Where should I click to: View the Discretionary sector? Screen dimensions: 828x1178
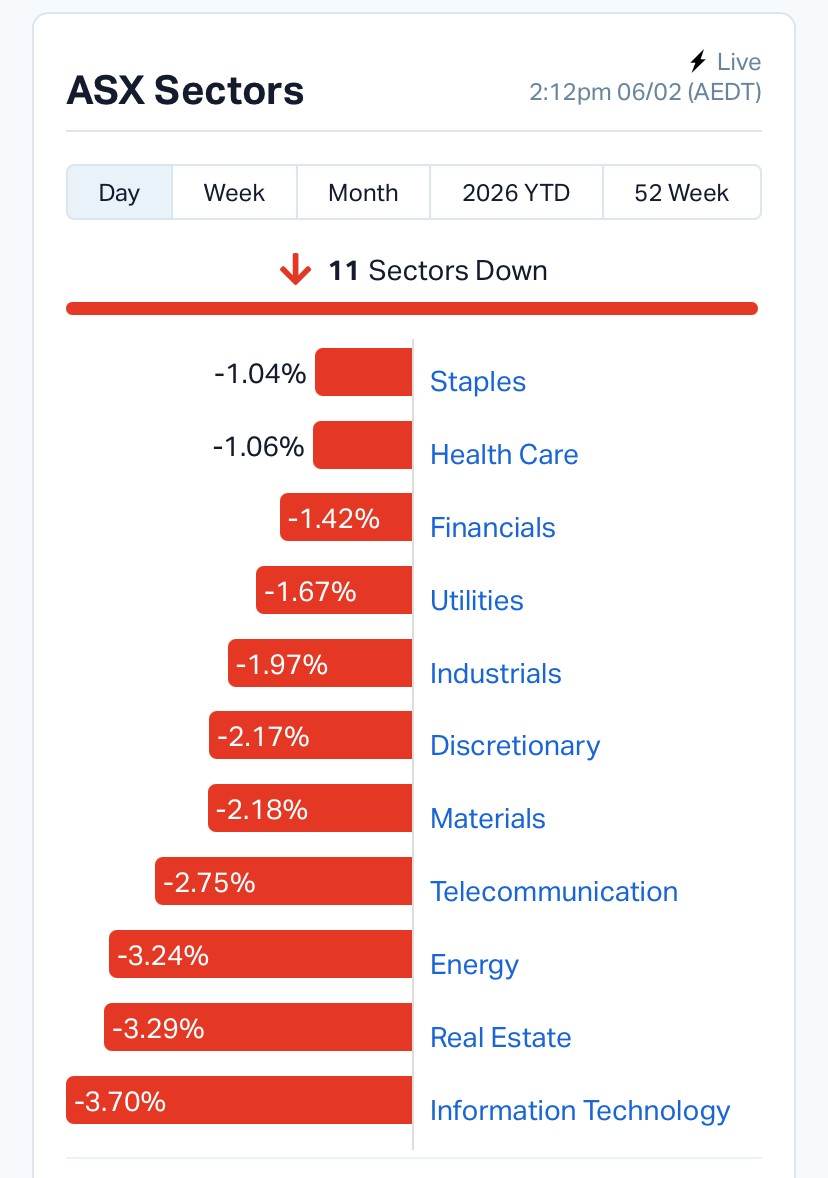(x=514, y=745)
